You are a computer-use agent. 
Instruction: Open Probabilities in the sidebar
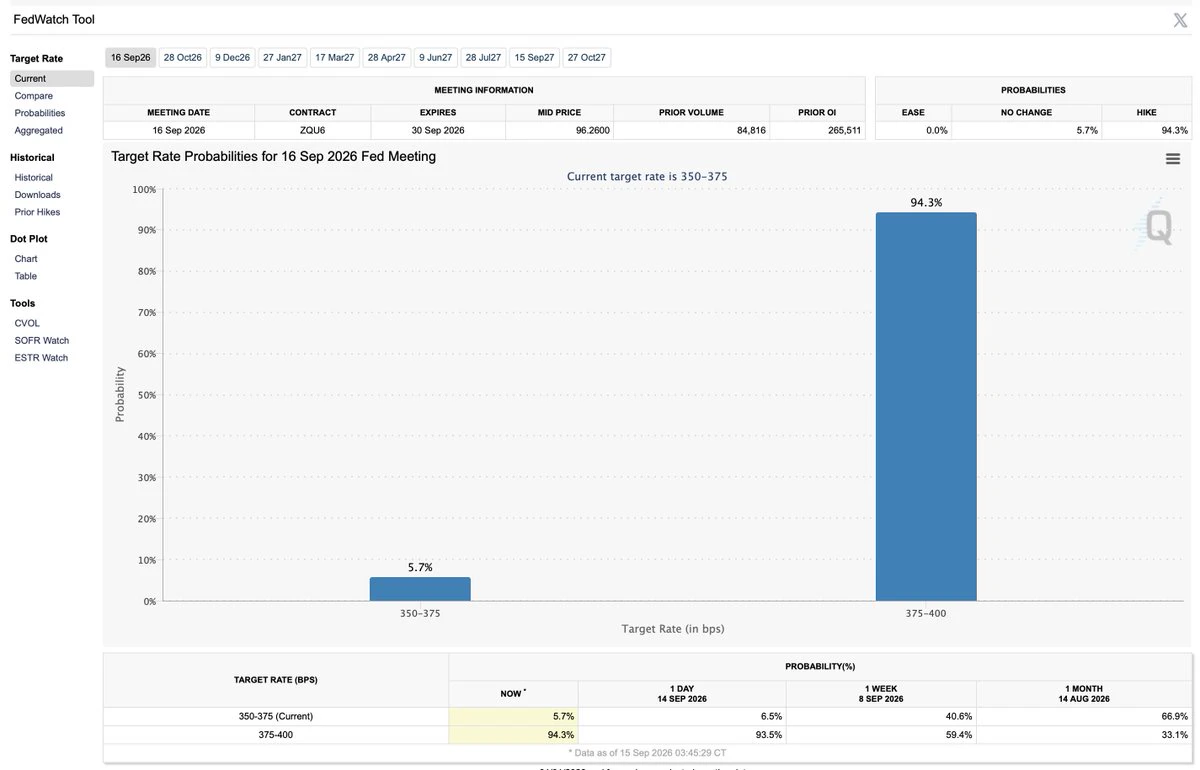(x=40, y=113)
